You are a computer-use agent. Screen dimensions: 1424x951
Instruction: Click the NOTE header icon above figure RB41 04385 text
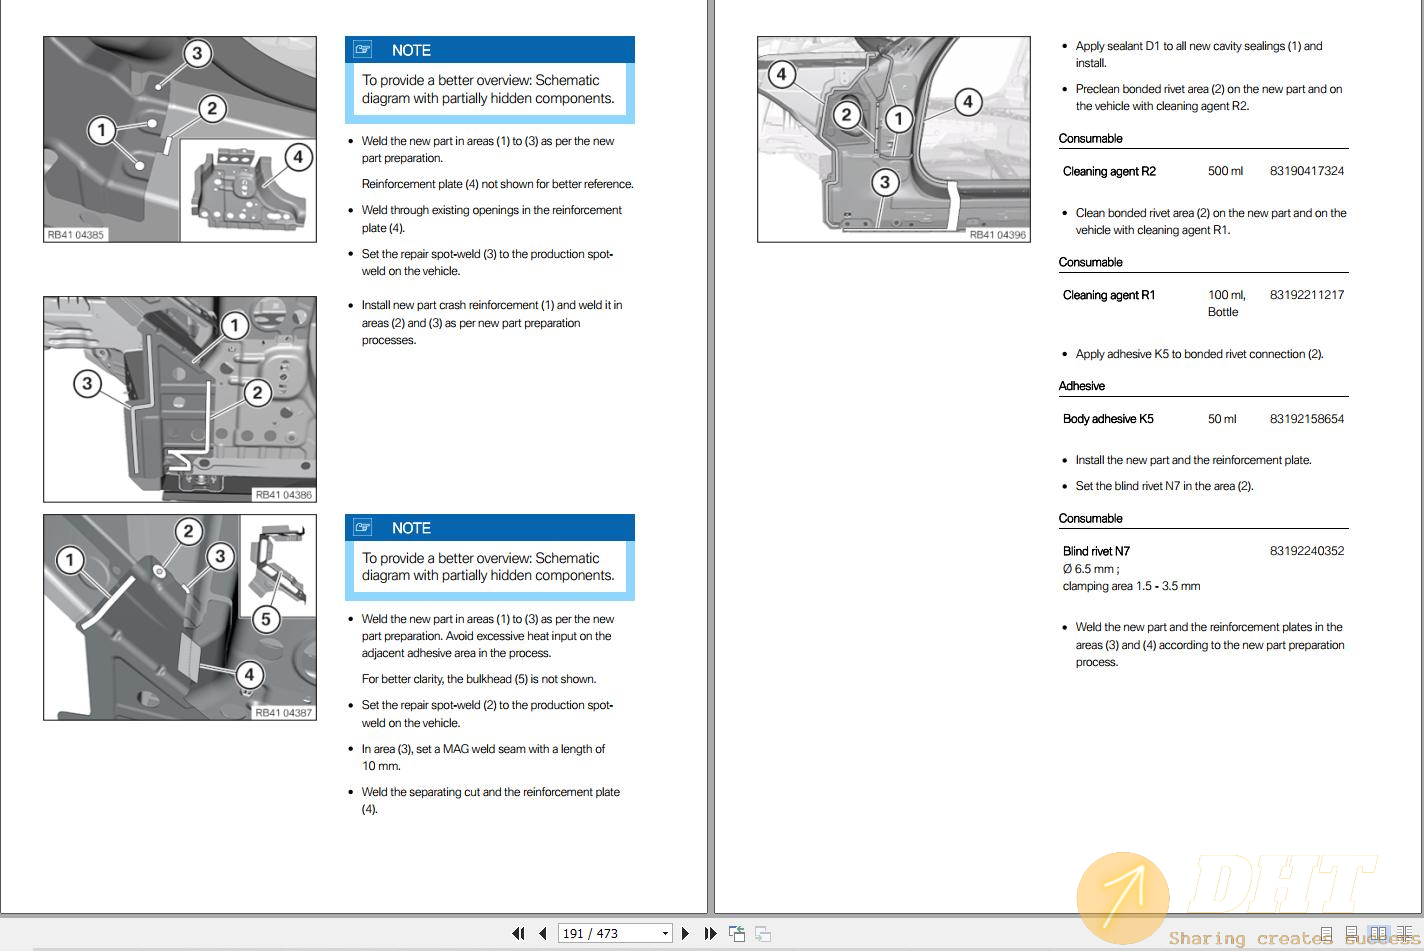tap(363, 49)
